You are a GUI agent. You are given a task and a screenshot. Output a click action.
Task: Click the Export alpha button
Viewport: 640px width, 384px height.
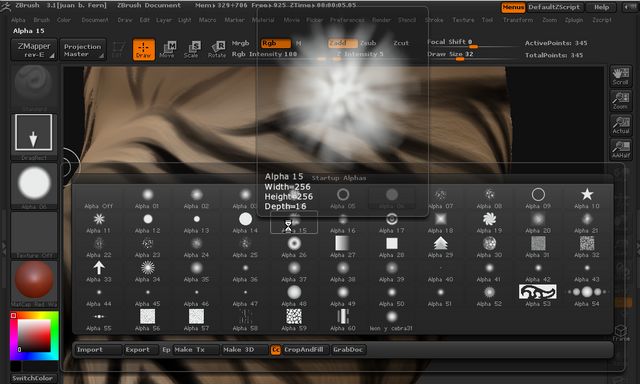pyautogui.click(x=141, y=350)
